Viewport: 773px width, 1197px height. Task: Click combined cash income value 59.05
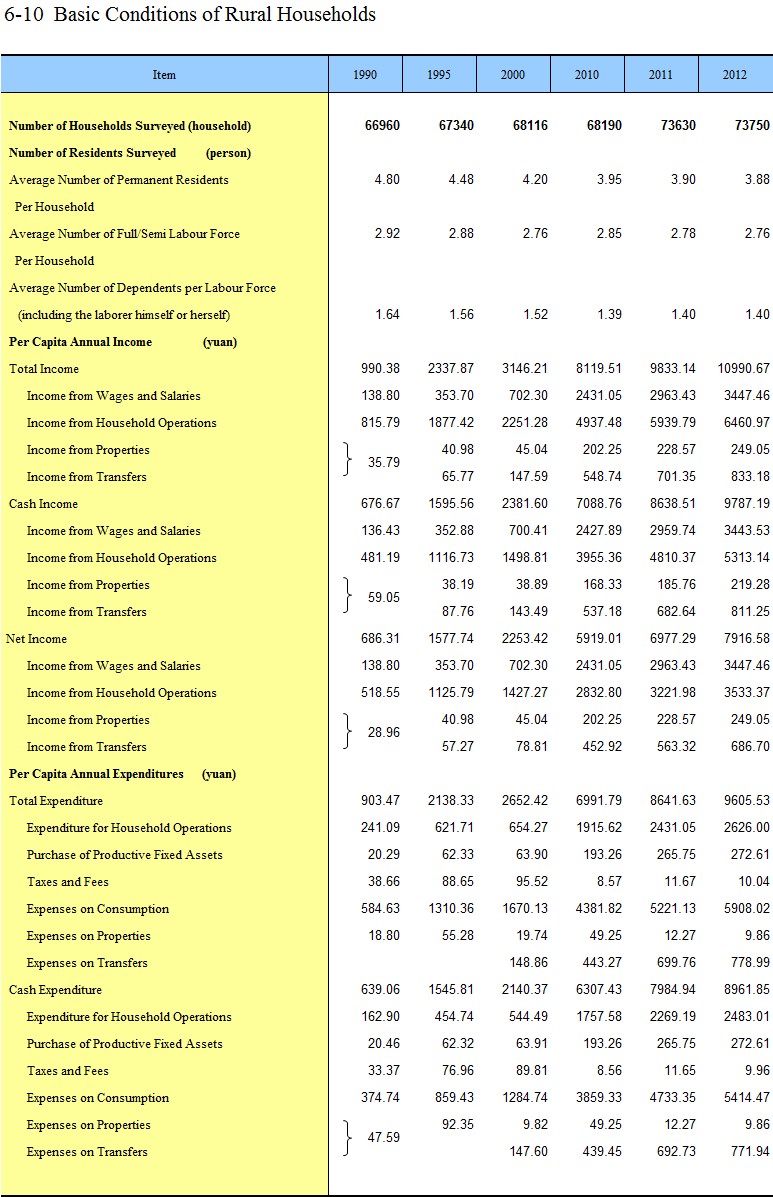(384, 598)
